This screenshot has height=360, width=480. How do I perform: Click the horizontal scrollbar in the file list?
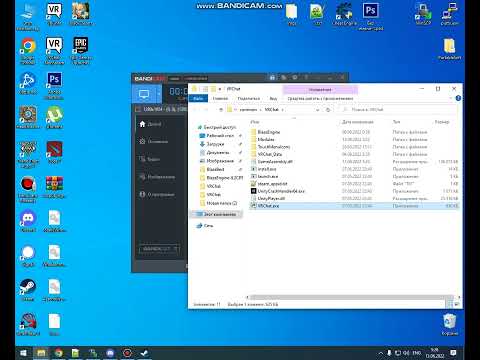[x=352, y=297]
